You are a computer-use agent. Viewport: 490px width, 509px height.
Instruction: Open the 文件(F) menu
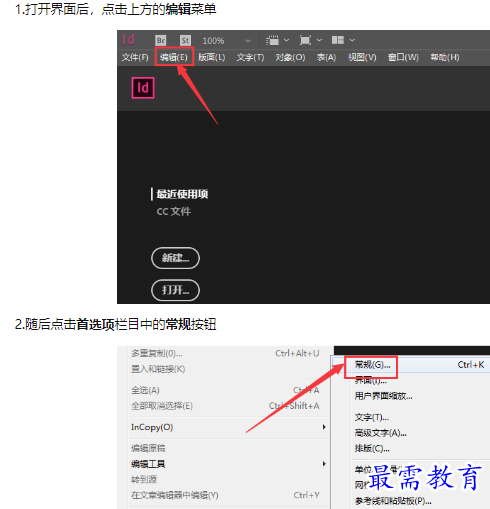point(135,57)
